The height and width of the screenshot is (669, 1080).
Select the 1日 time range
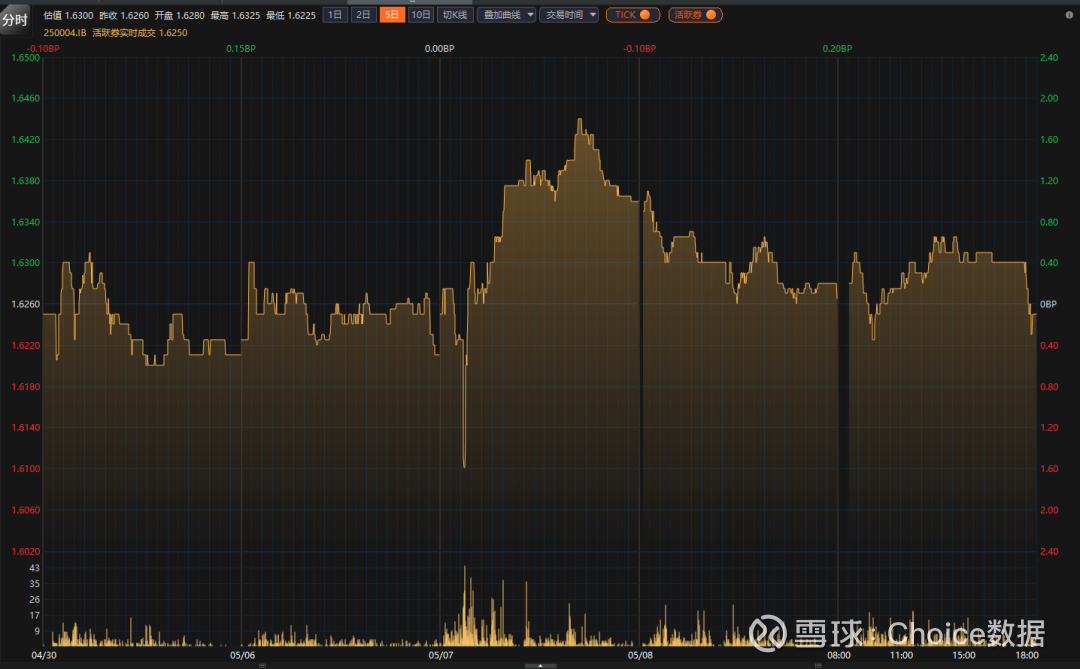[x=335, y=15]
